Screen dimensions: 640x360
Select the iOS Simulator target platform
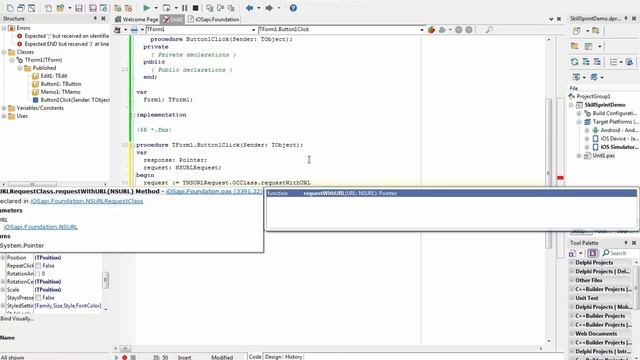619,147
